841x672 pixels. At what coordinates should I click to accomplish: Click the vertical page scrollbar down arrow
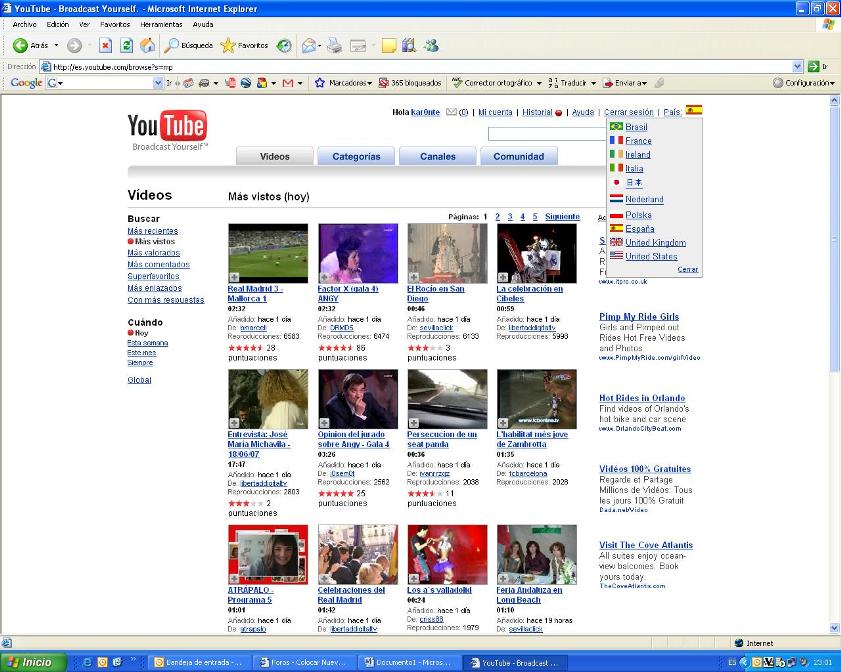[835, 627]
